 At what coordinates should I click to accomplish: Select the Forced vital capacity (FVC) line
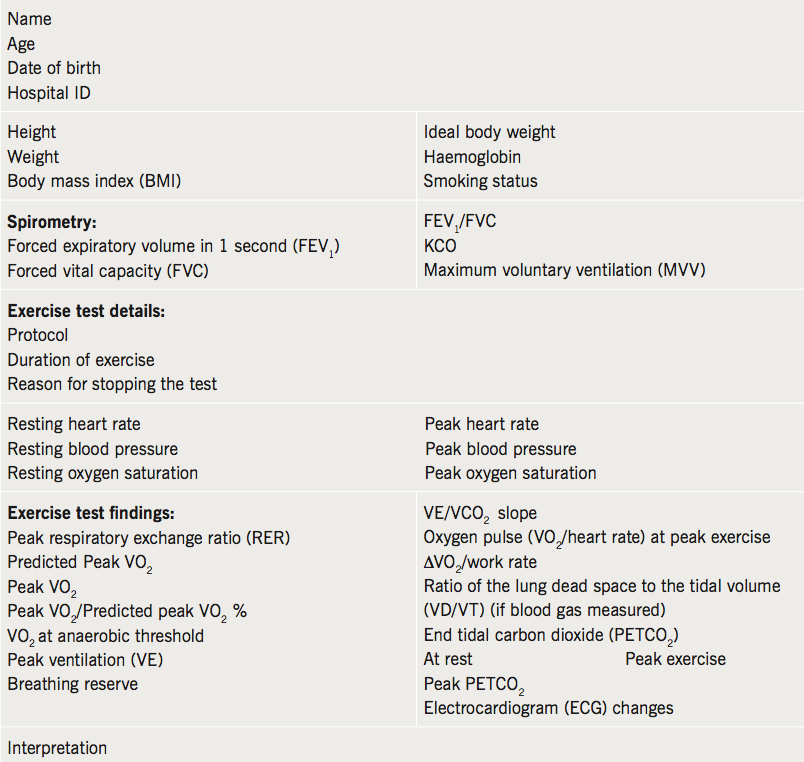(x=108, y=270)
